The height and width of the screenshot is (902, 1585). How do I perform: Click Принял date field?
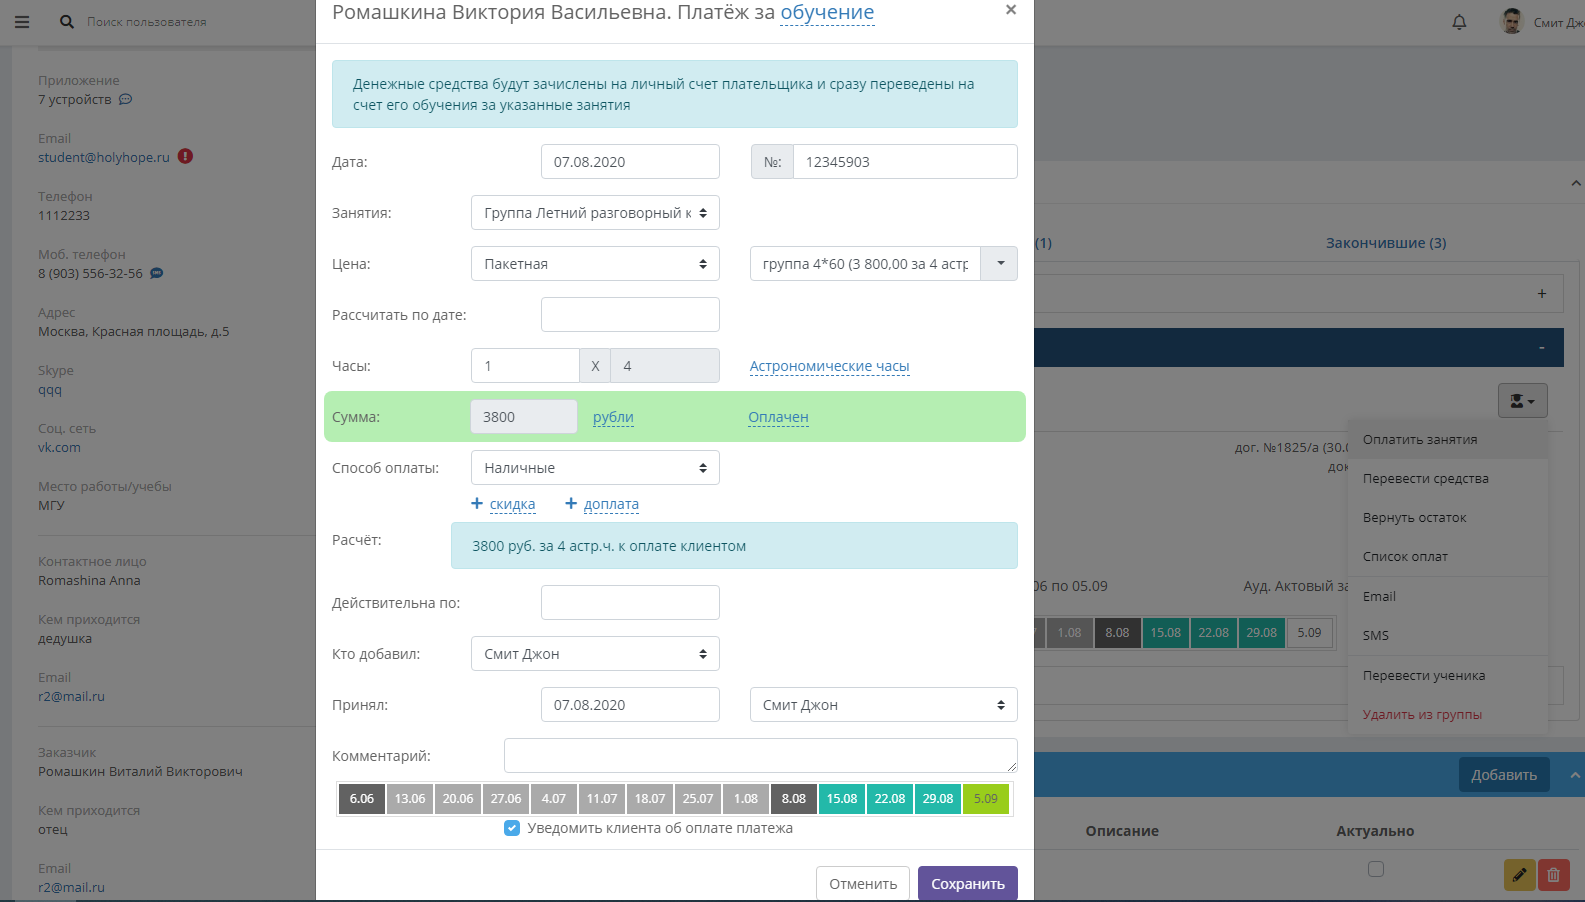(x=630, y=705)
